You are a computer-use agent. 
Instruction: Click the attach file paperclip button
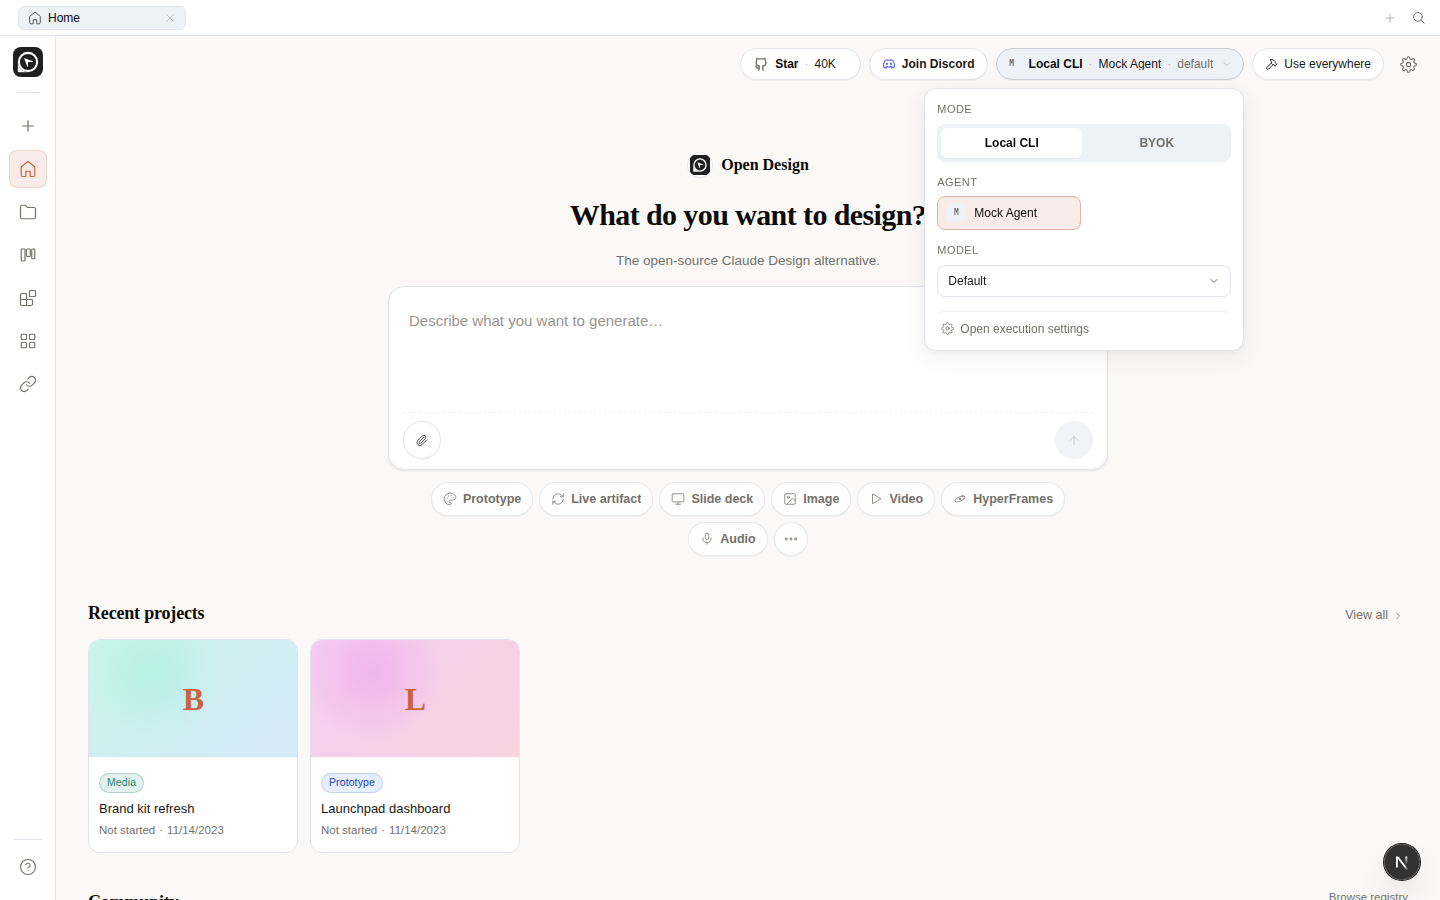[x=422, y=440]
